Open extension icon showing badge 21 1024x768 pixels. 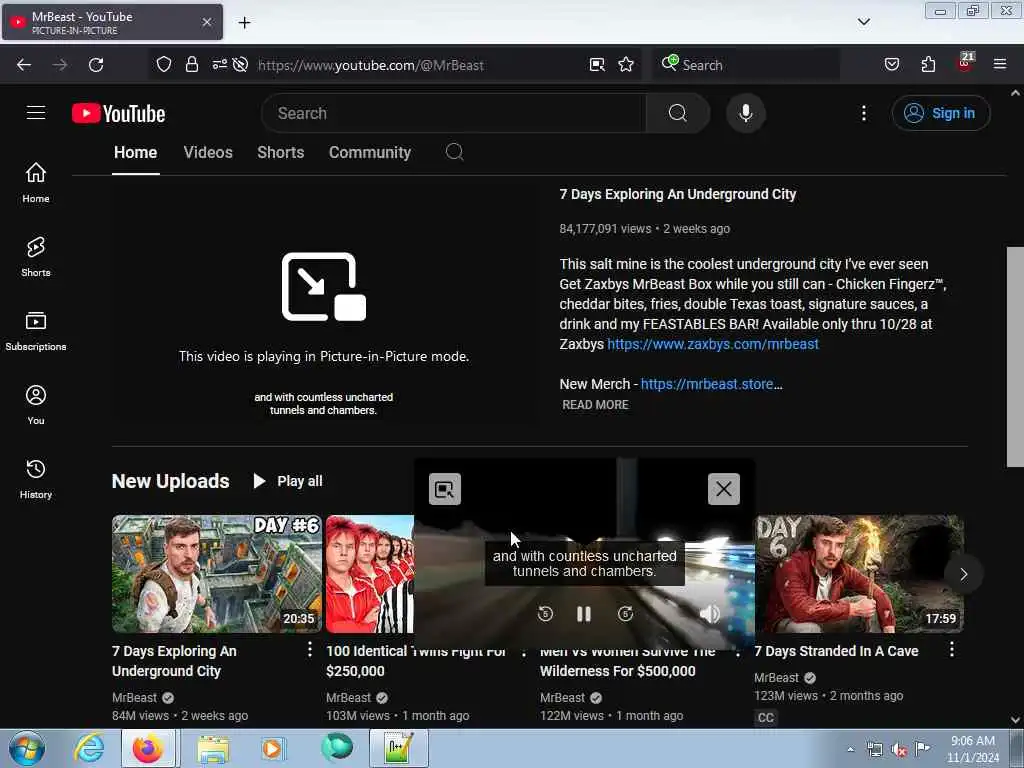[965, 63]
